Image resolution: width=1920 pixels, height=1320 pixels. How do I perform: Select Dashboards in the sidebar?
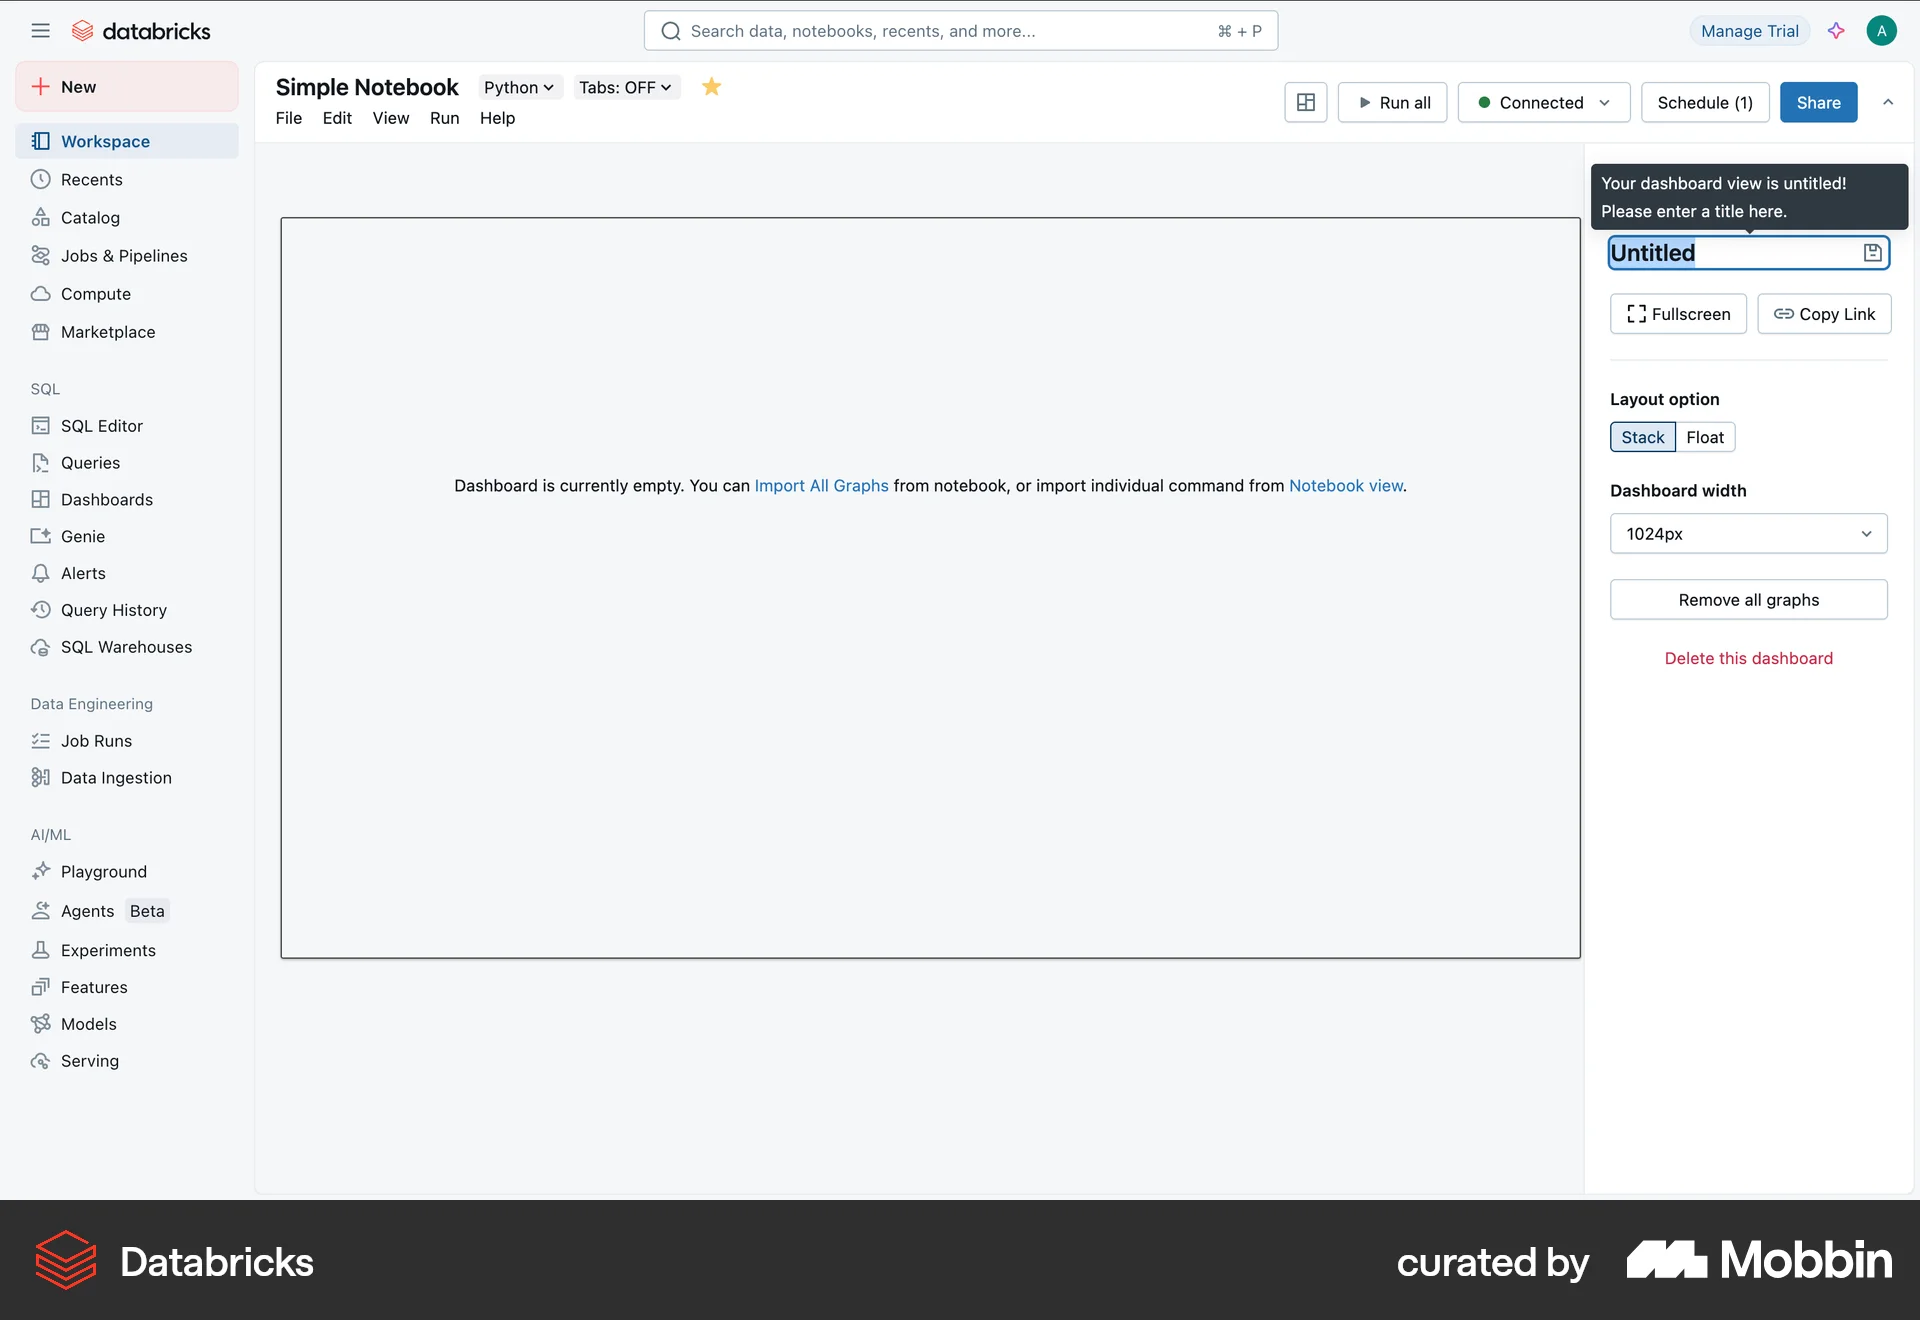point(106,499)
